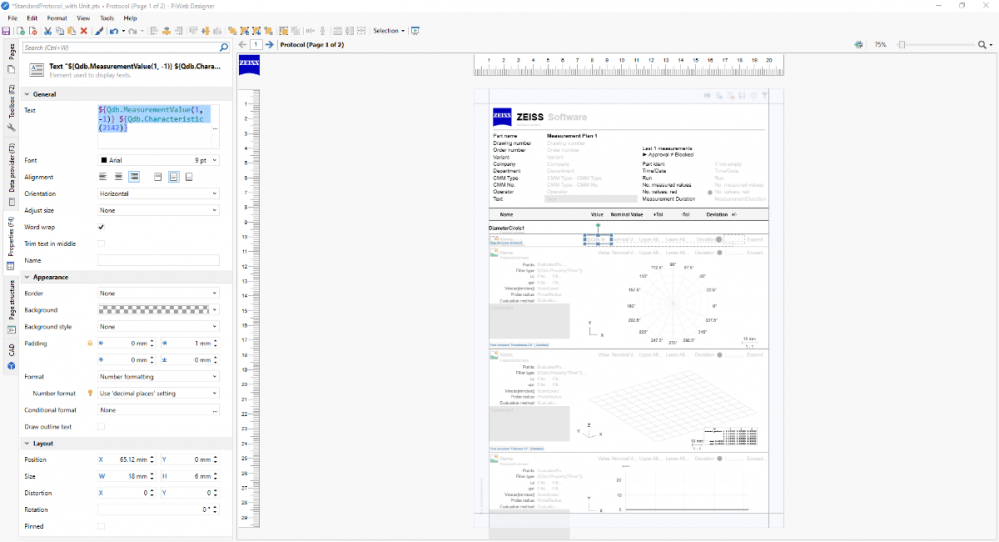Open the Orientation dropdown
The width and height of the screenshot is (999, 542).
[x=158, y=194]
